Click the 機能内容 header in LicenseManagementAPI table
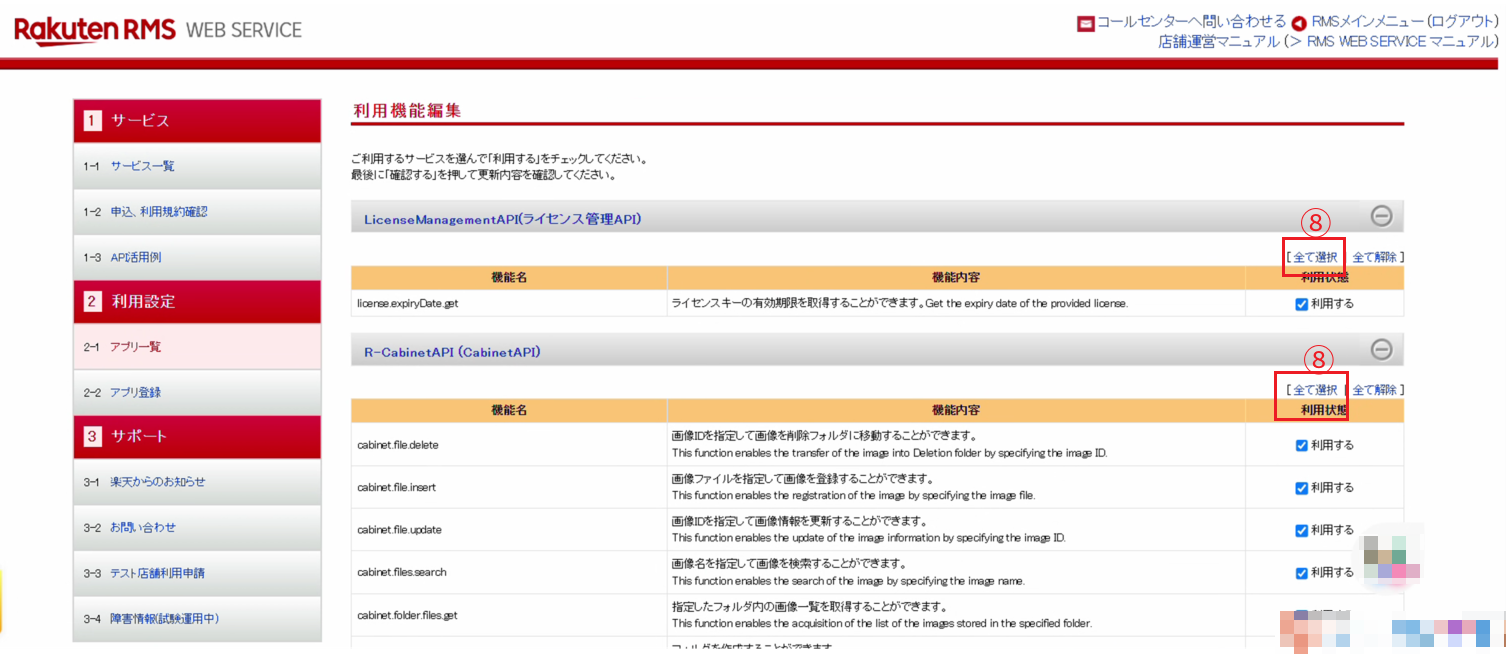The image size is (1506, 654). [x=956, y=277]
